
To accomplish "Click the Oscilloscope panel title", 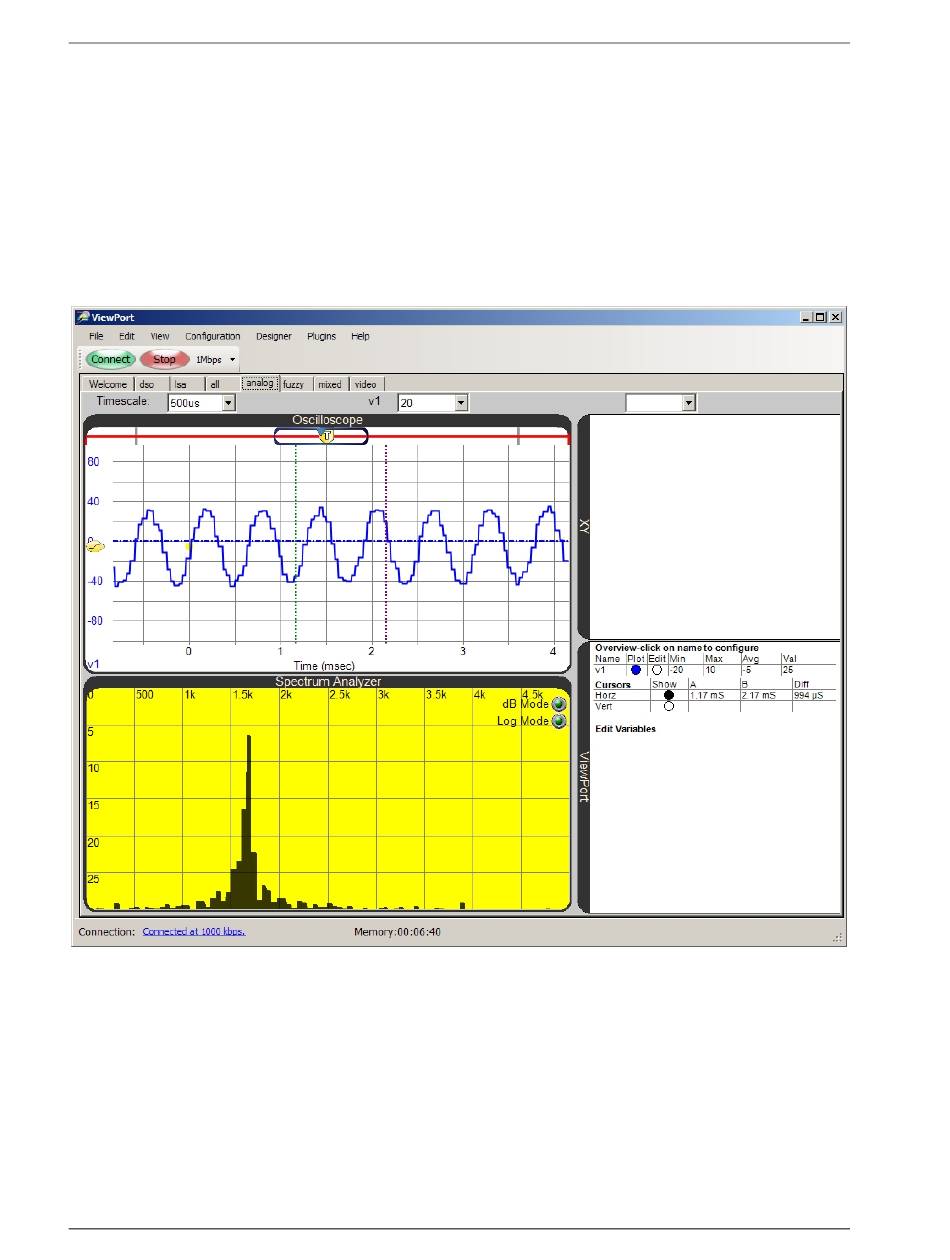I will click(x=327, y=420).
